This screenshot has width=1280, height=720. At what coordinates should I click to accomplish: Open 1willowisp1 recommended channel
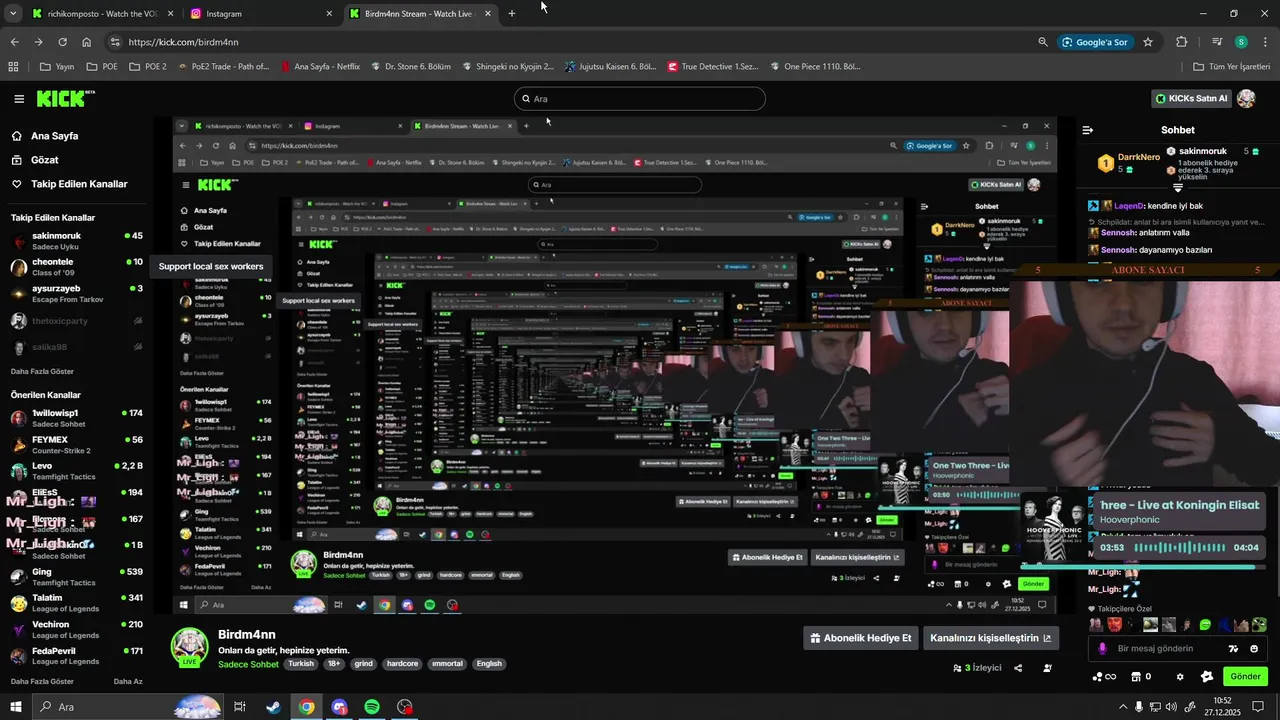pyautogui.click(x=77, y=418)
